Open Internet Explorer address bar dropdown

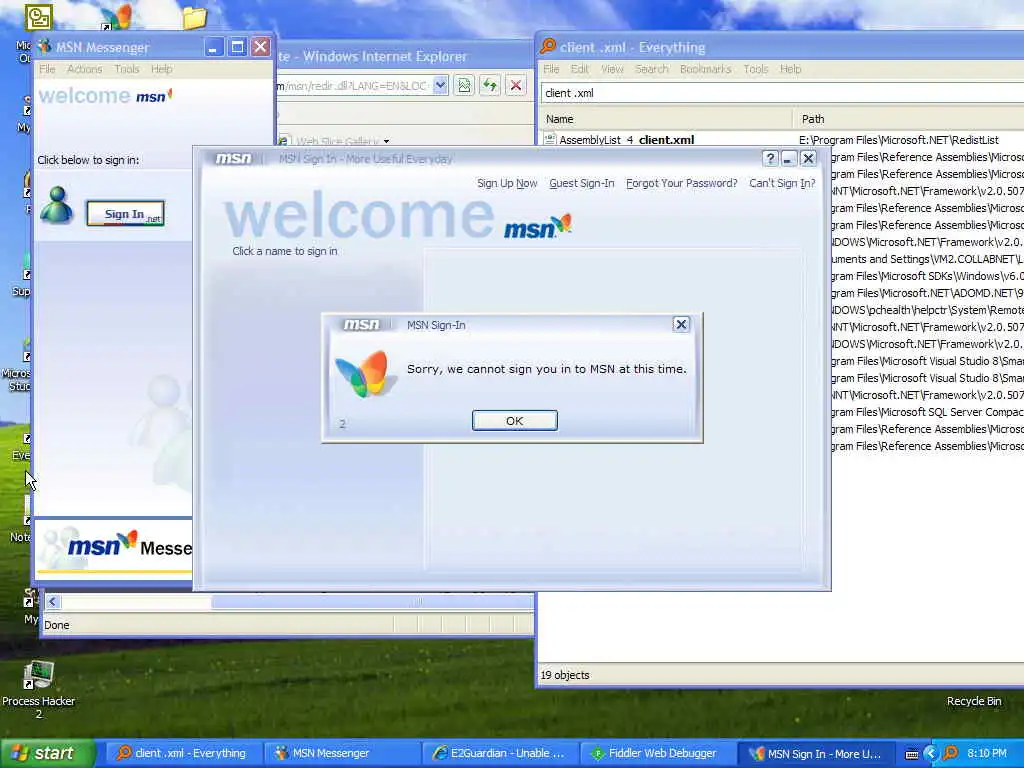440,86
